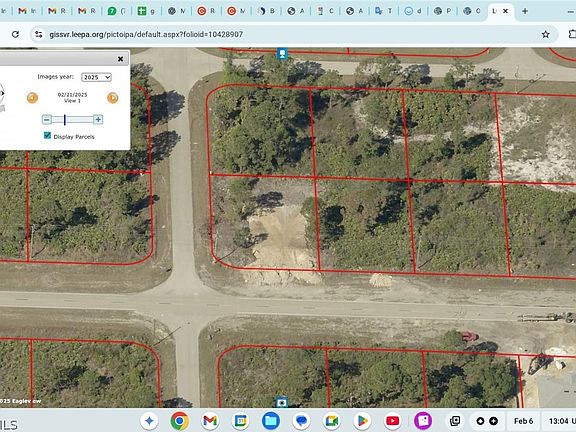Open Messages app from the shelf
The image size is (576, 432).
click(x=301, y=421)
